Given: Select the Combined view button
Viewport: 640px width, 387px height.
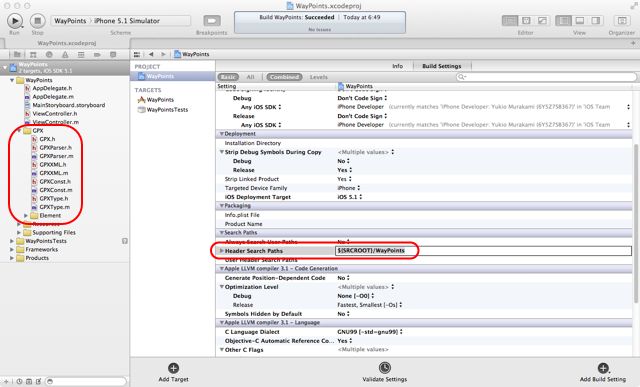Looking at the screenshot, I should point(284,77).
